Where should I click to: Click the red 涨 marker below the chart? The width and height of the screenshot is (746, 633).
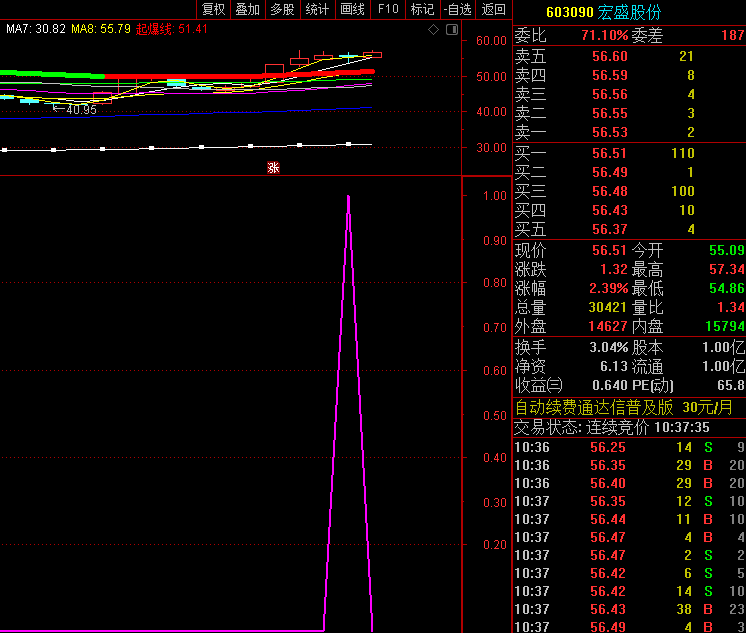click(x=273, y=168)
